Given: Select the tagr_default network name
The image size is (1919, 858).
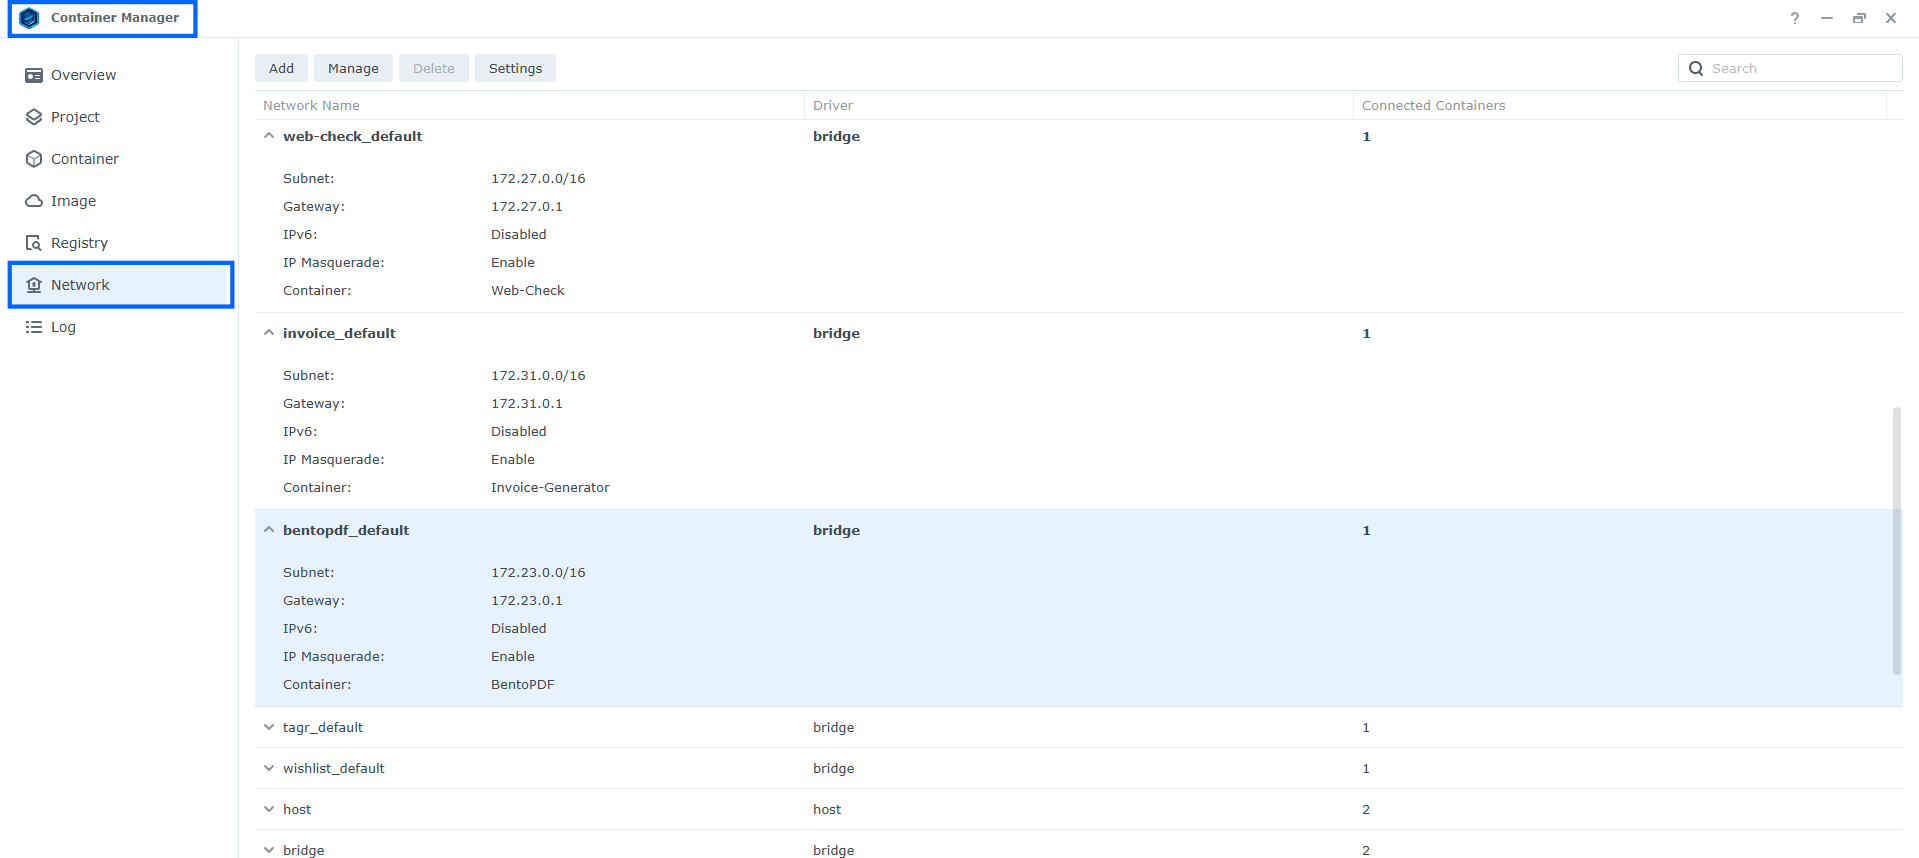Looking at the screenshot, I should [323, 727].
